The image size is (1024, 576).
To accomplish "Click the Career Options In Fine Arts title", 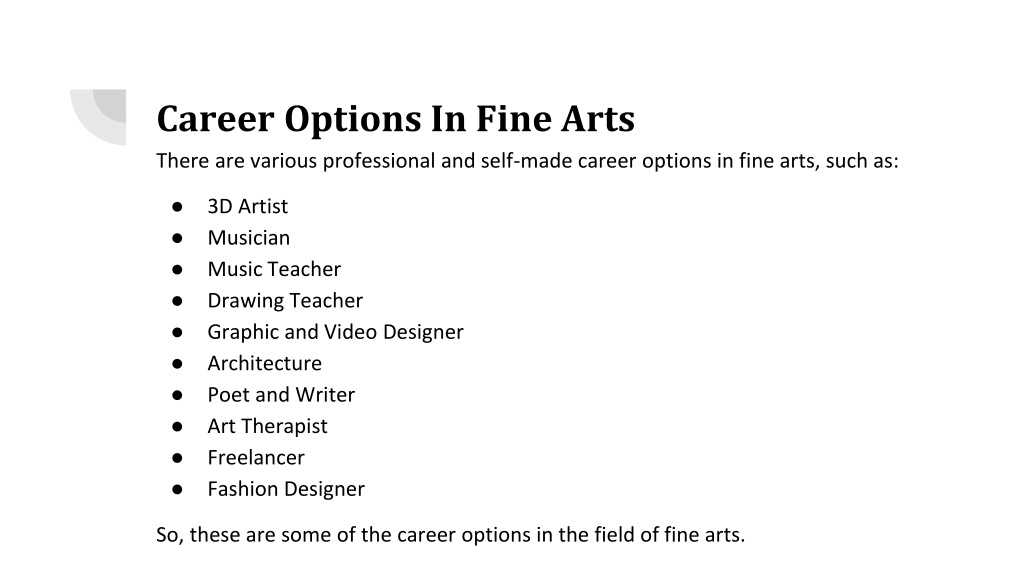I will coord(395,119).
